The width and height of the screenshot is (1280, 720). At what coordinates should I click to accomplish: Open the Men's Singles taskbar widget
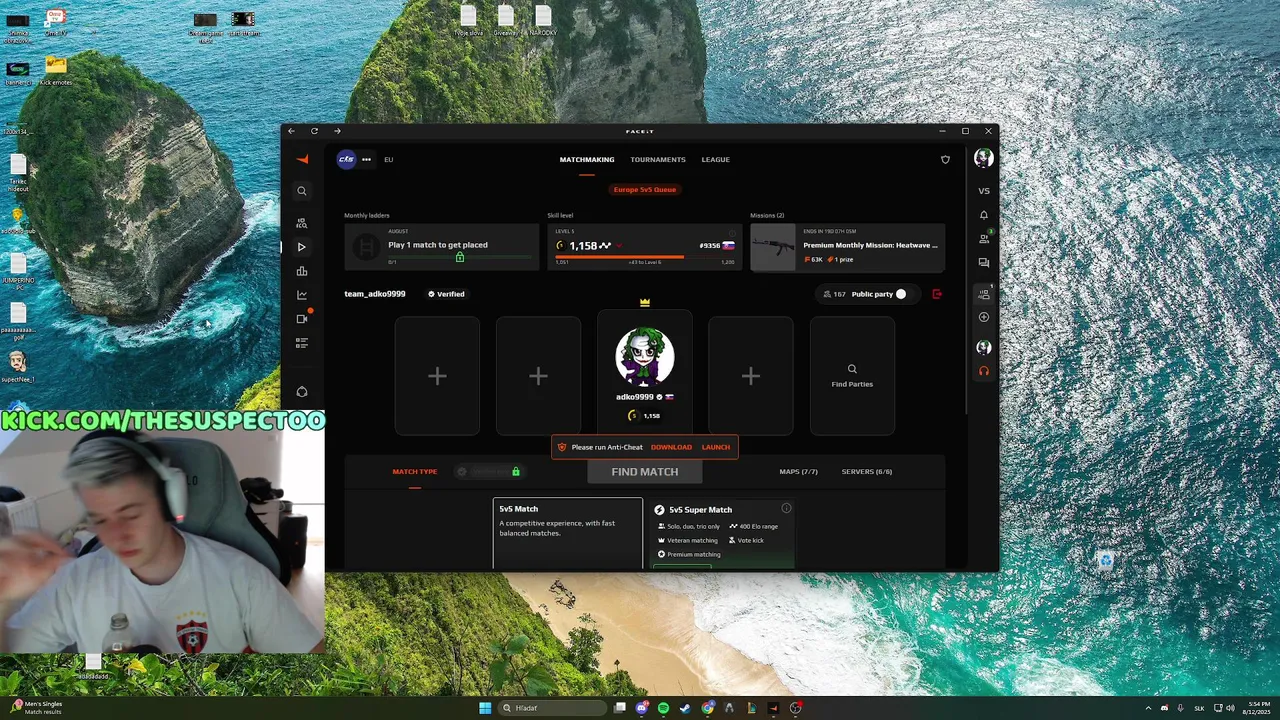point(37,708)
